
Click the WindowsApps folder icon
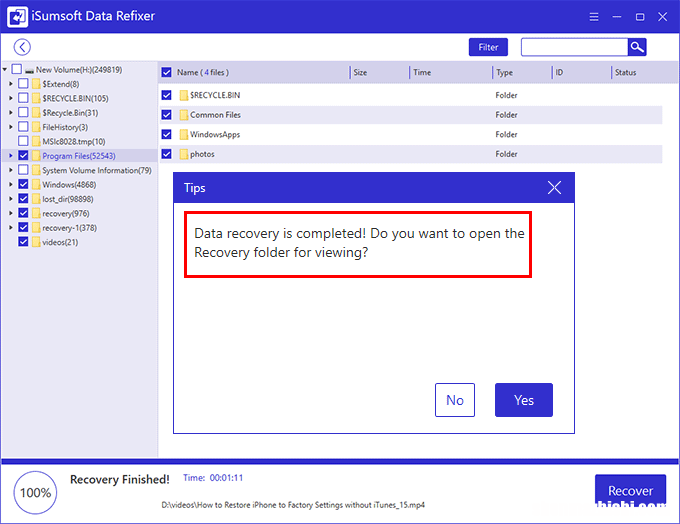point(183,134)
